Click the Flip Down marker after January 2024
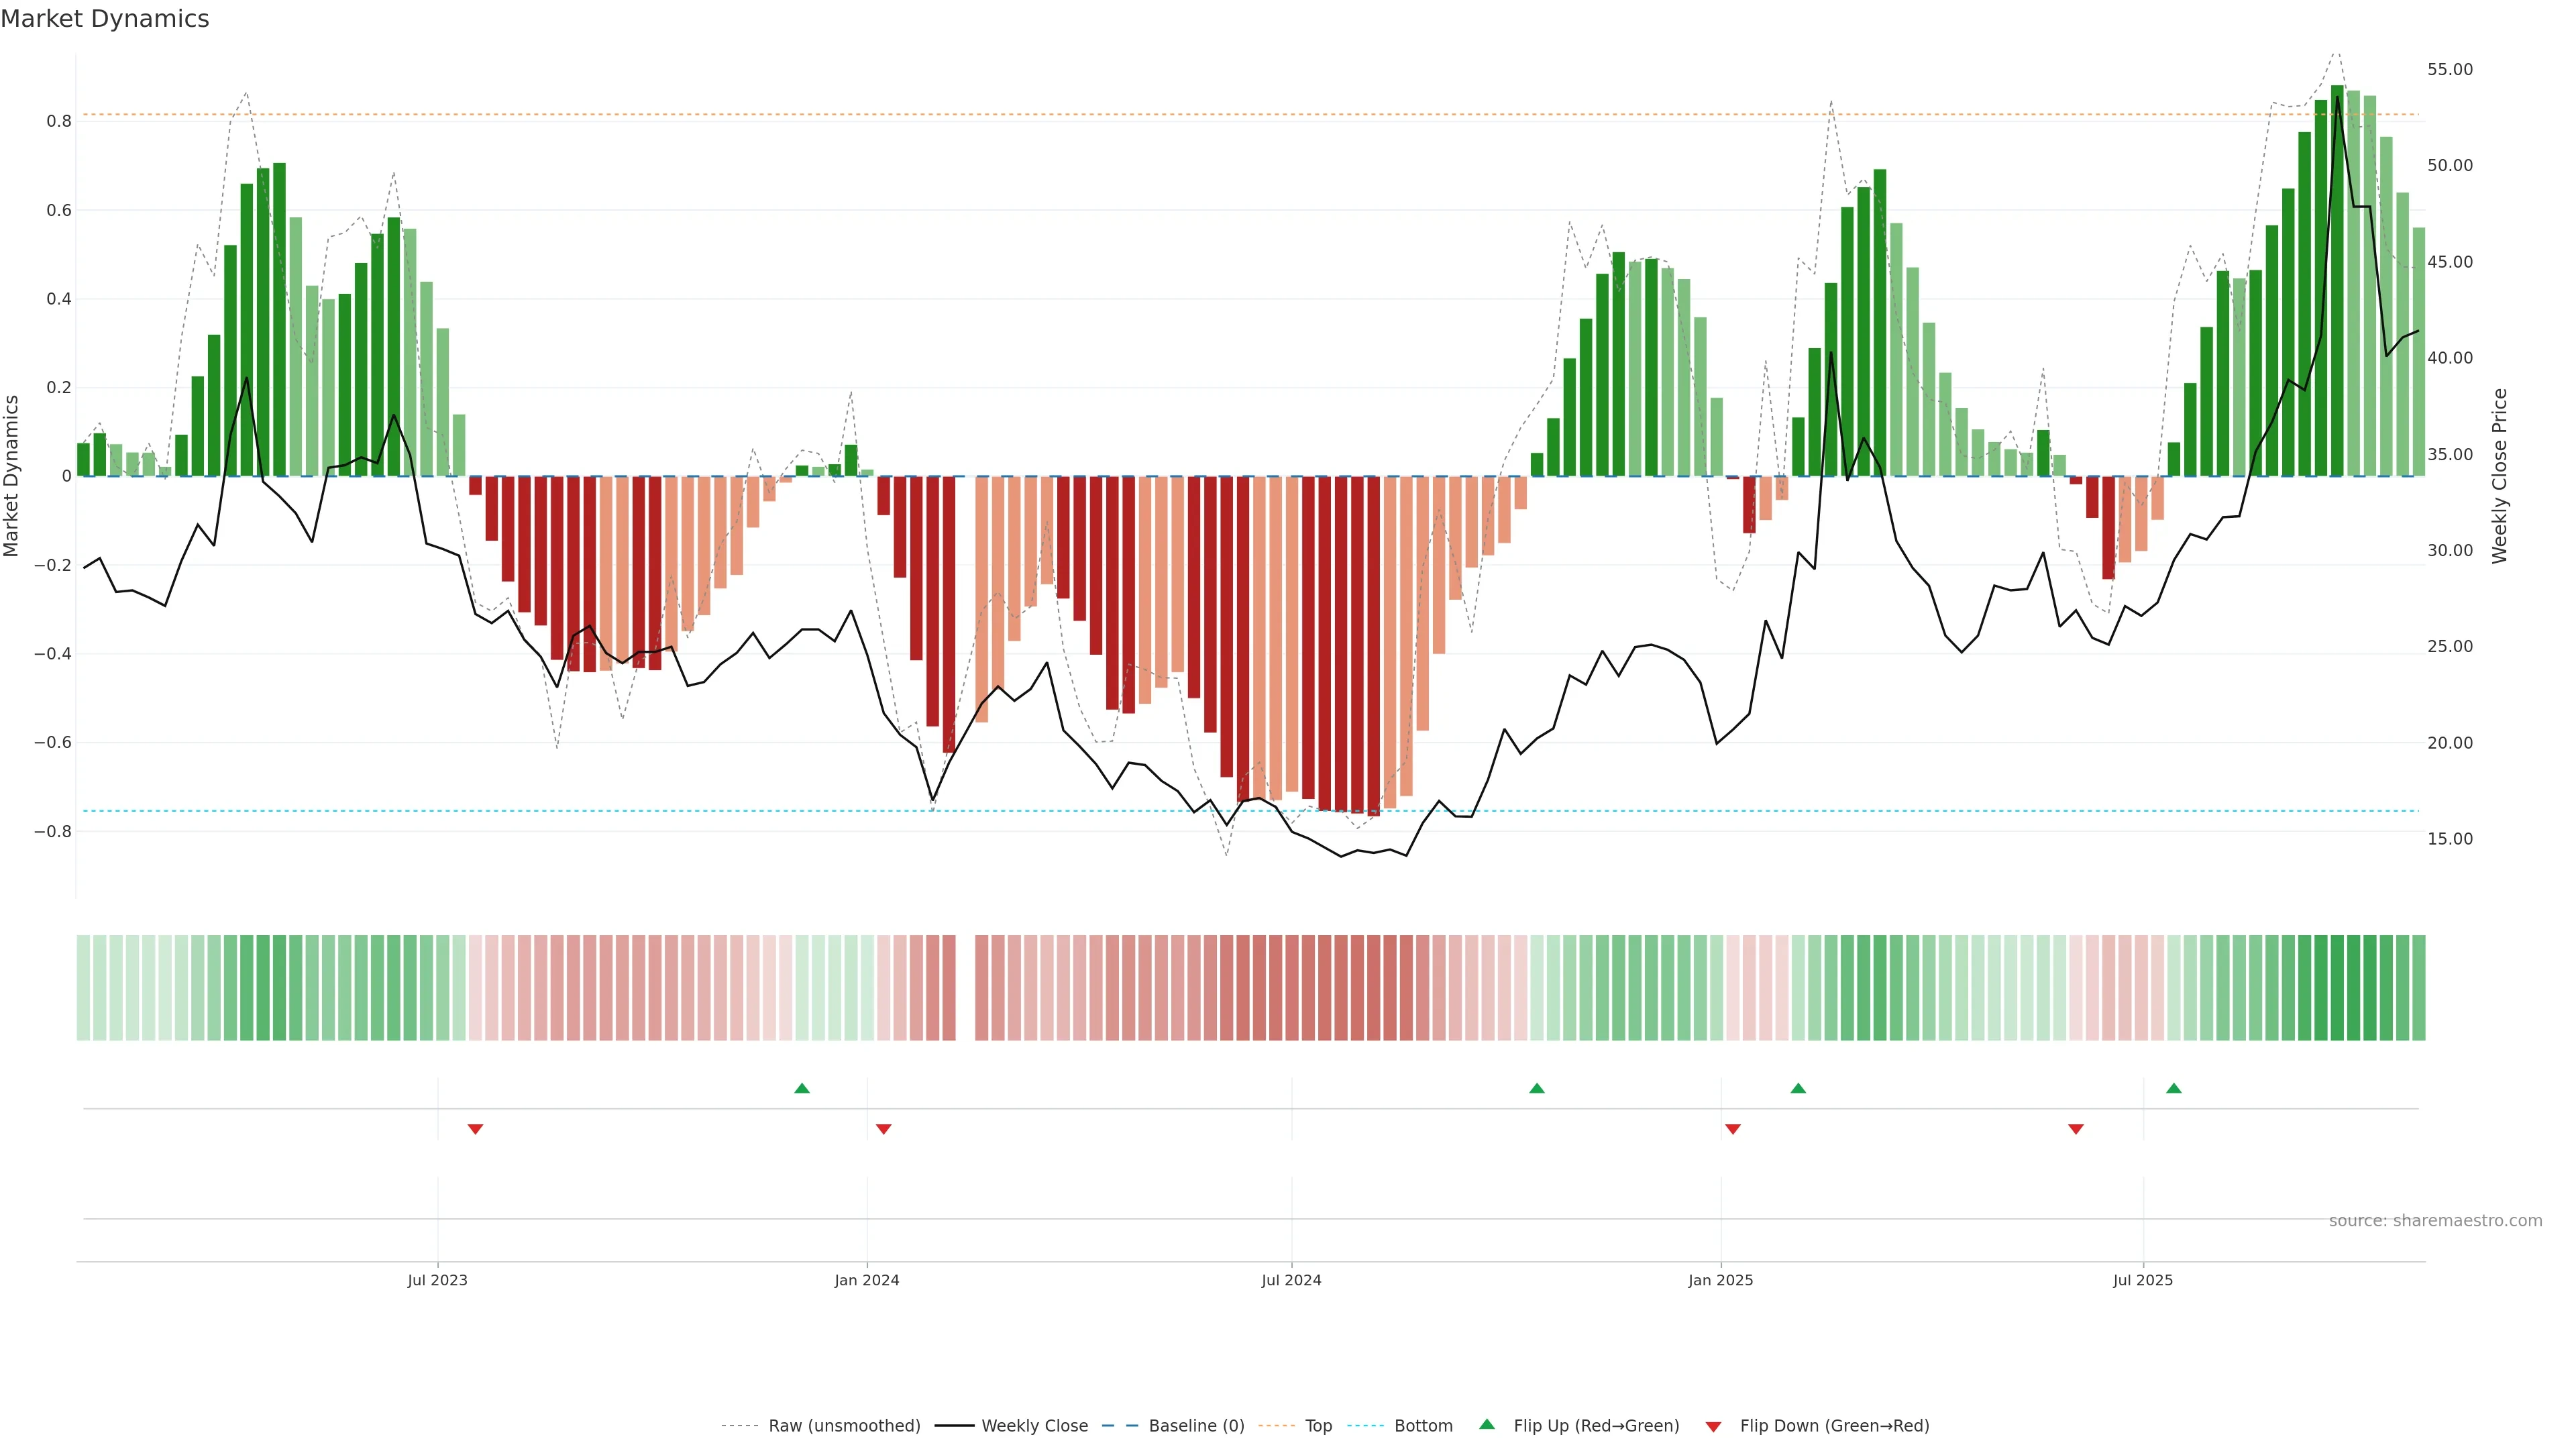The height and width of the screenshot is (1449, 2576). pos(883,1129)
